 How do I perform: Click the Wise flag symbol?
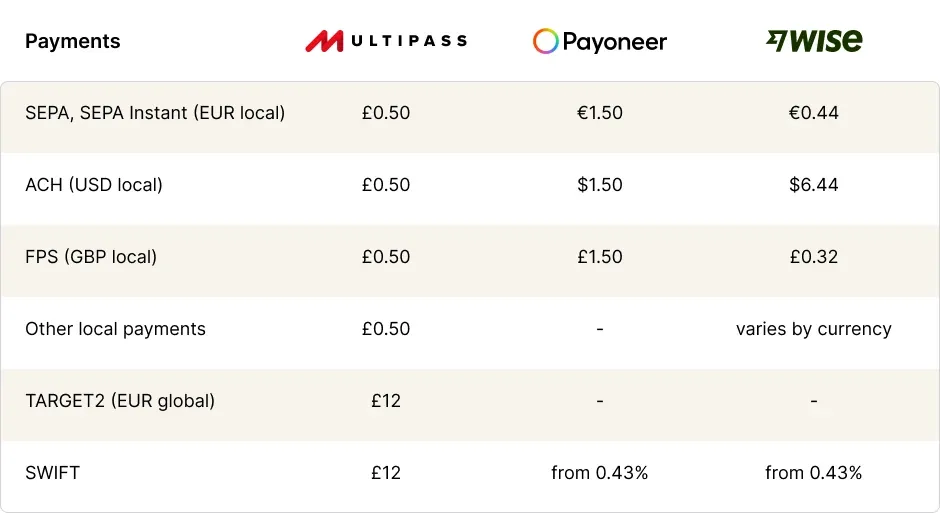click(776, 40)
